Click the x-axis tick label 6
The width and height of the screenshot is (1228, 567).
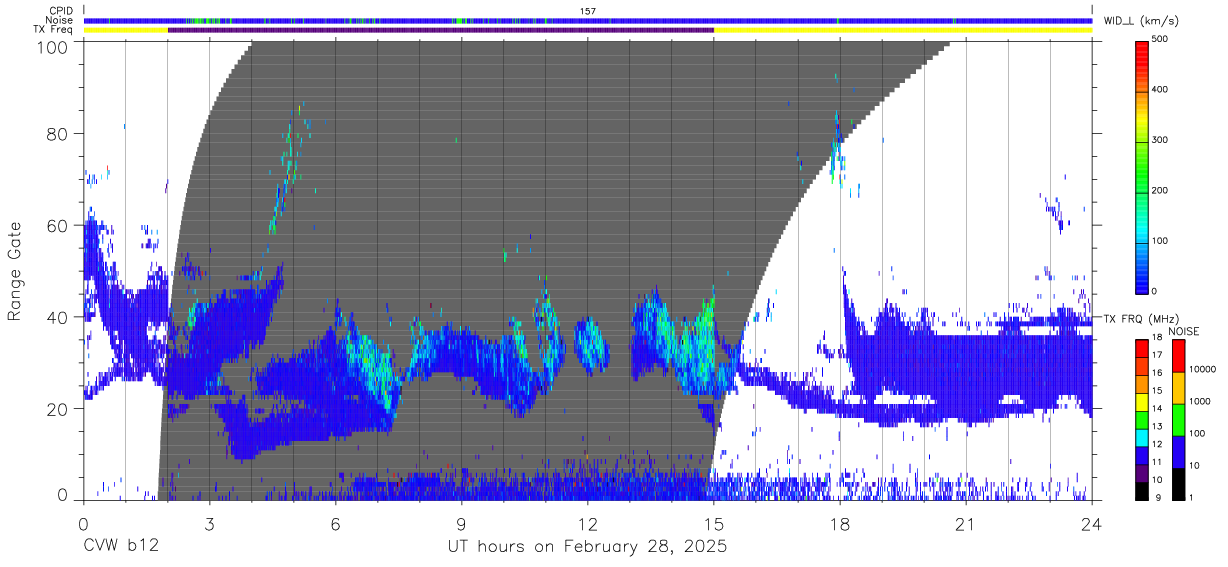click(336, 524)
